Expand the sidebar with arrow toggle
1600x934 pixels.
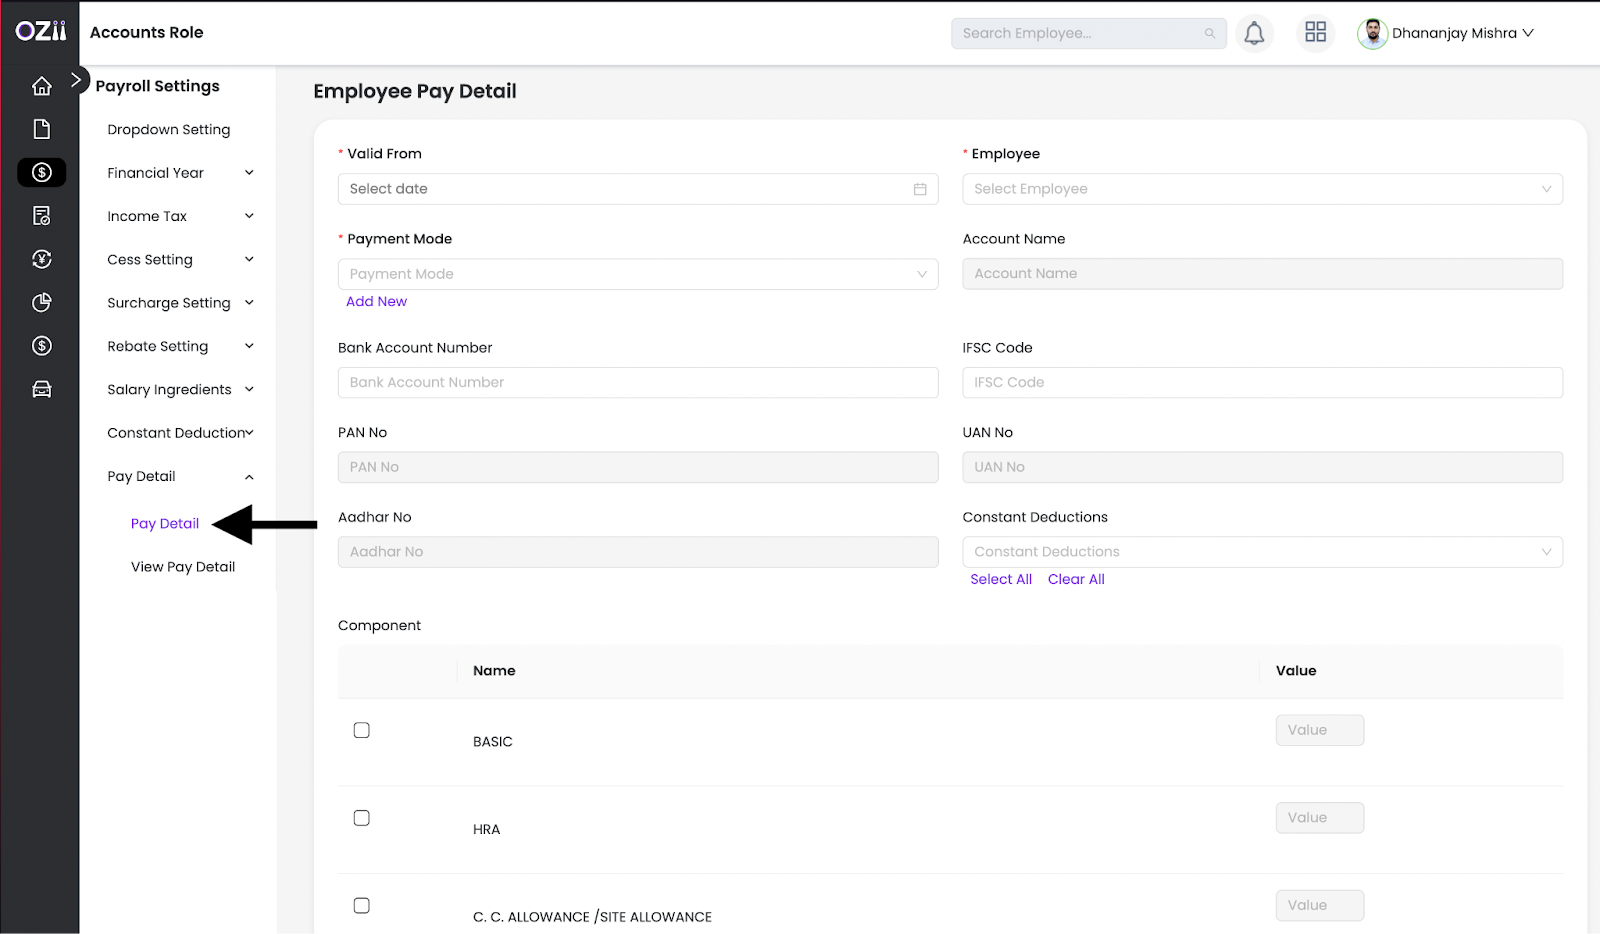pyautogui.click(x=76, y=80)
